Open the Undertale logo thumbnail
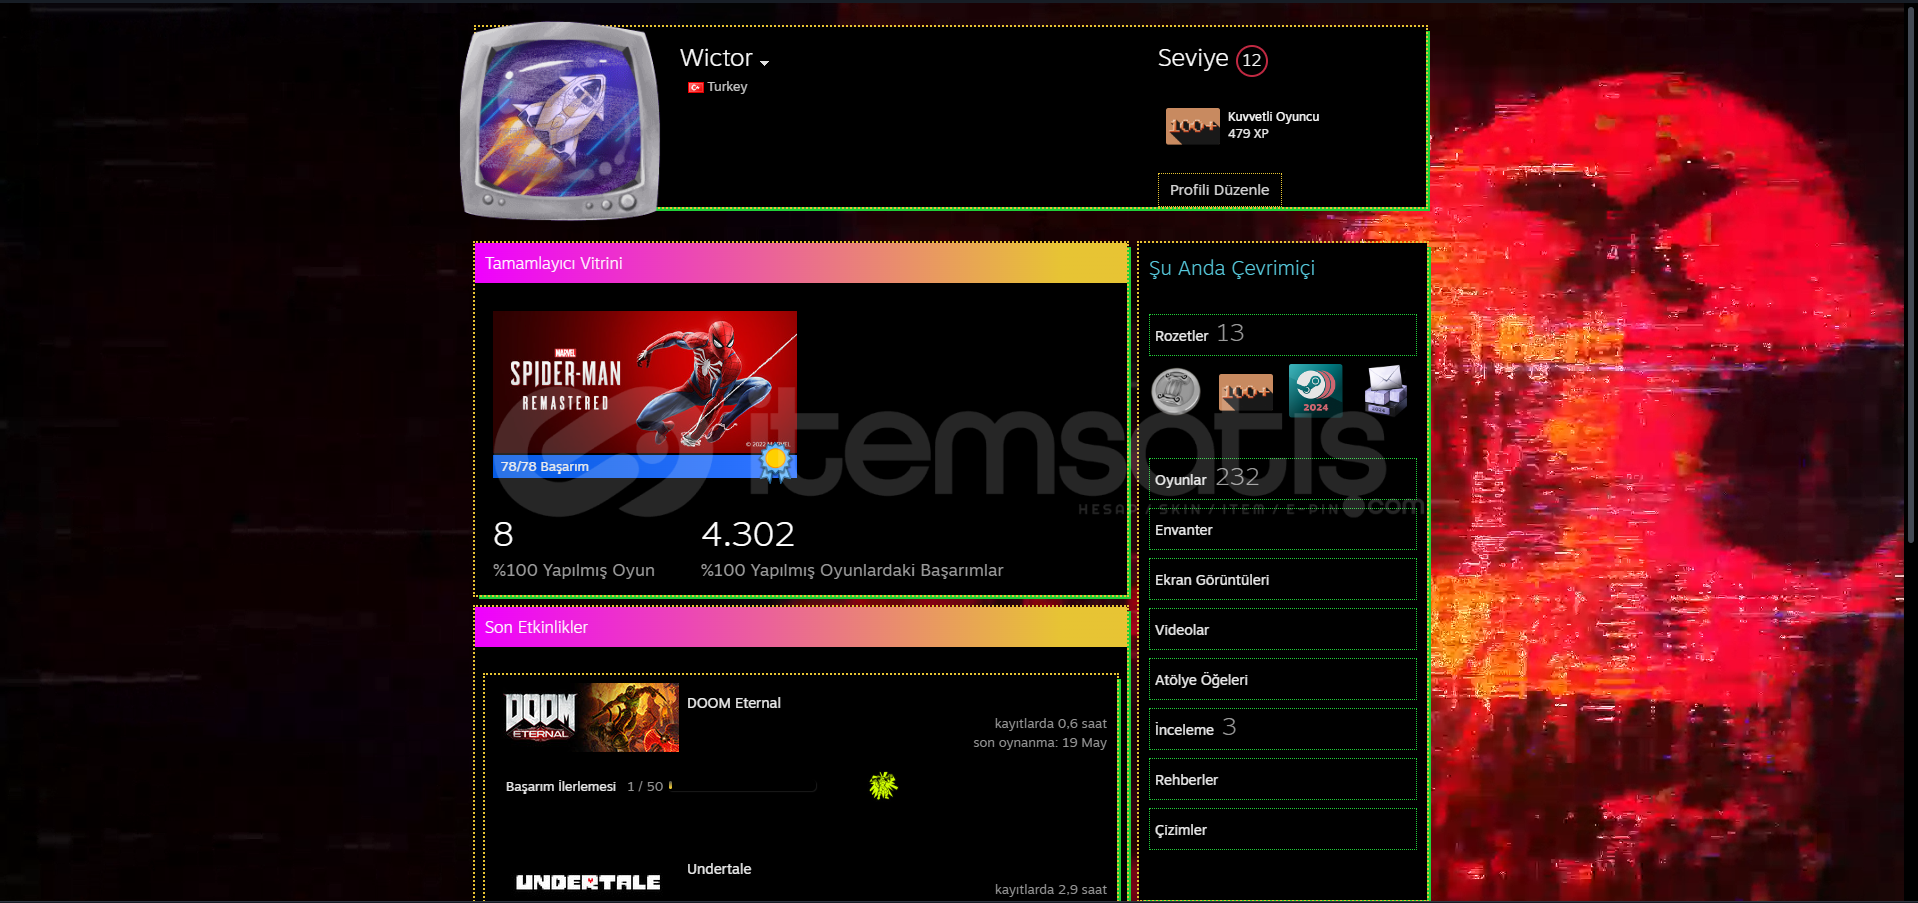 (588, 882)
